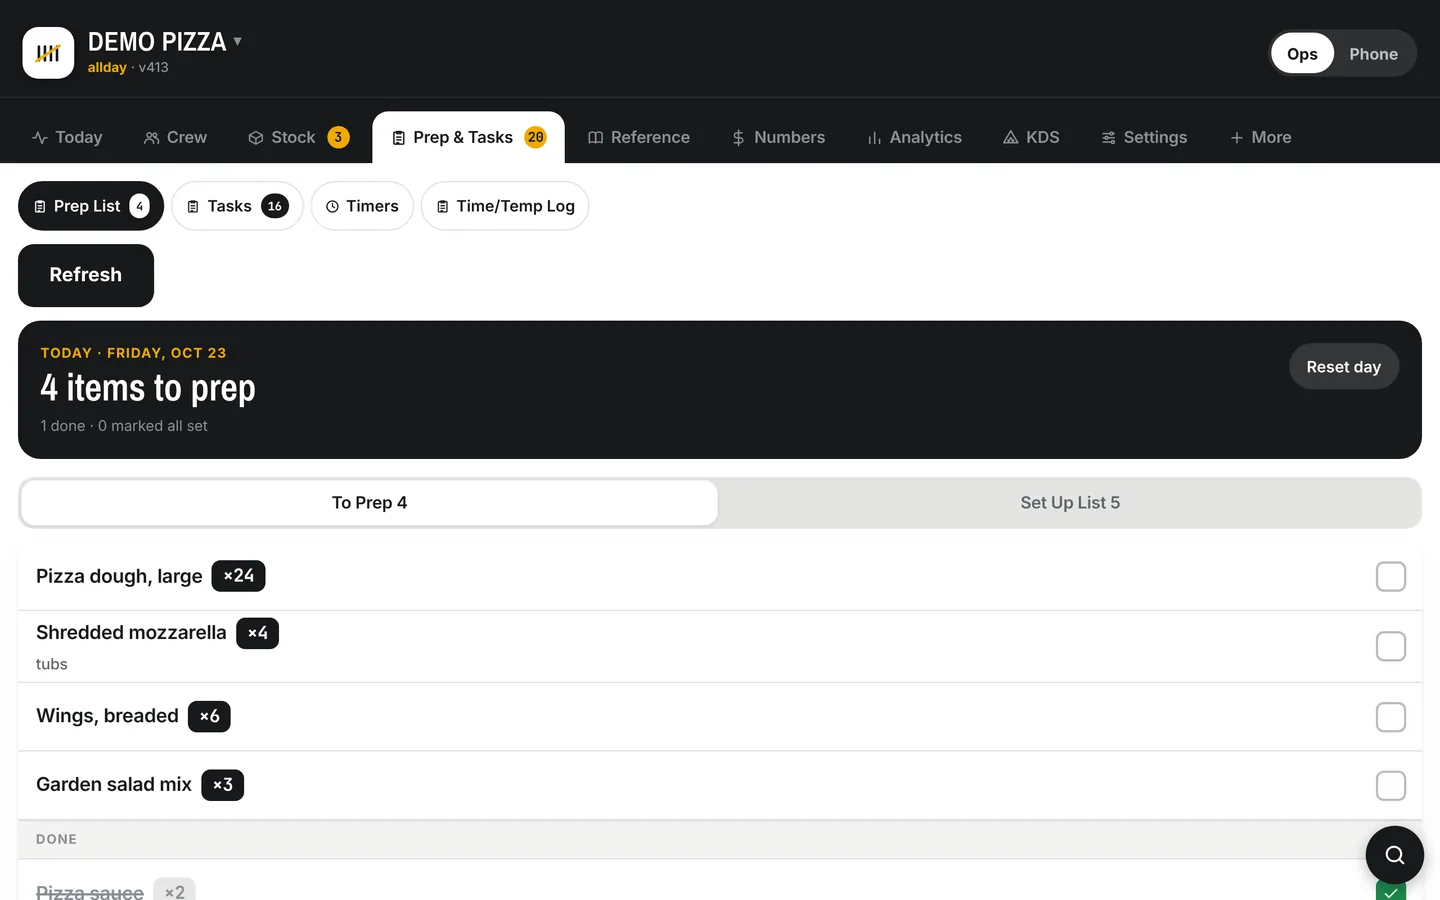Image resolution: width=1440 pixels, height=900 pixels.
Task: Switch to the Set Up List tab
Action: [1070, 503]
